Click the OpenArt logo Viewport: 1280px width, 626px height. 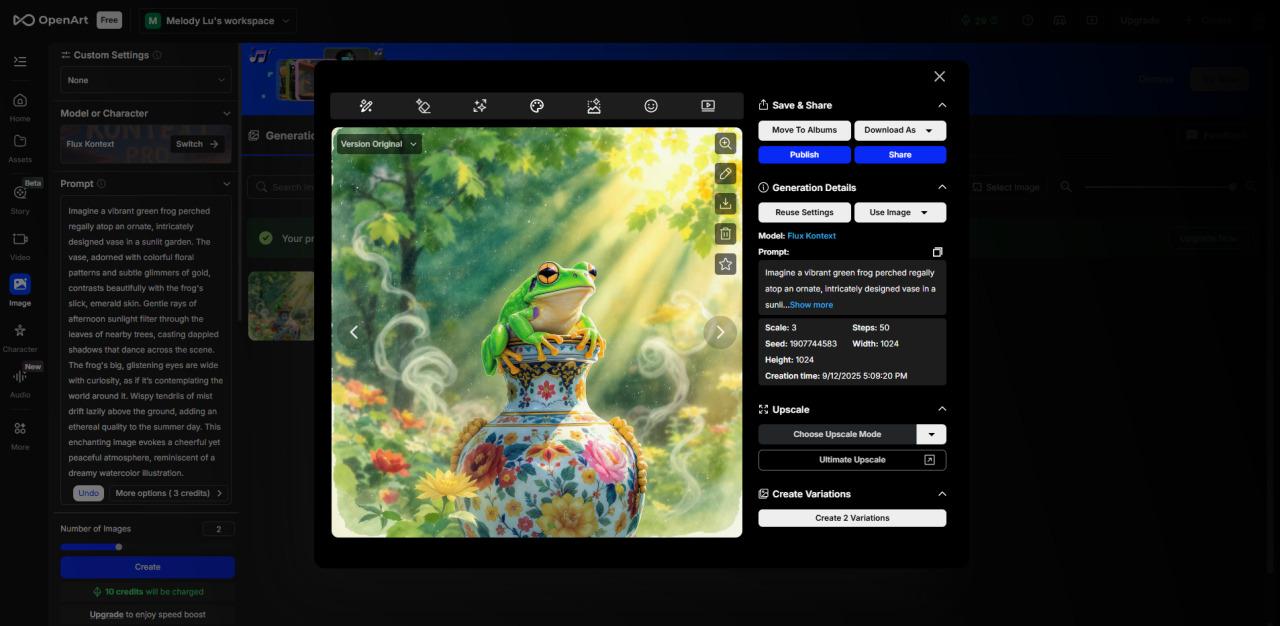[x=52, y=20]
